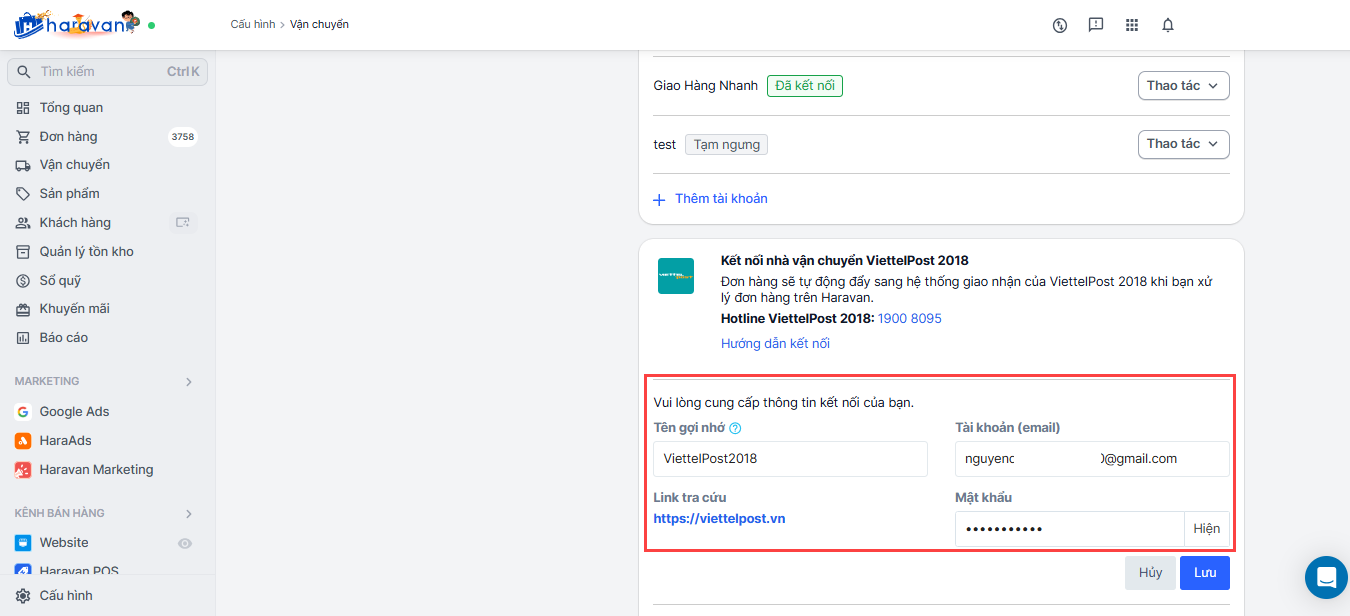The height and width of the screenshot is (616, 1350).
Task: Go to Sản phẩm menu item
Action: pos(69,194)
